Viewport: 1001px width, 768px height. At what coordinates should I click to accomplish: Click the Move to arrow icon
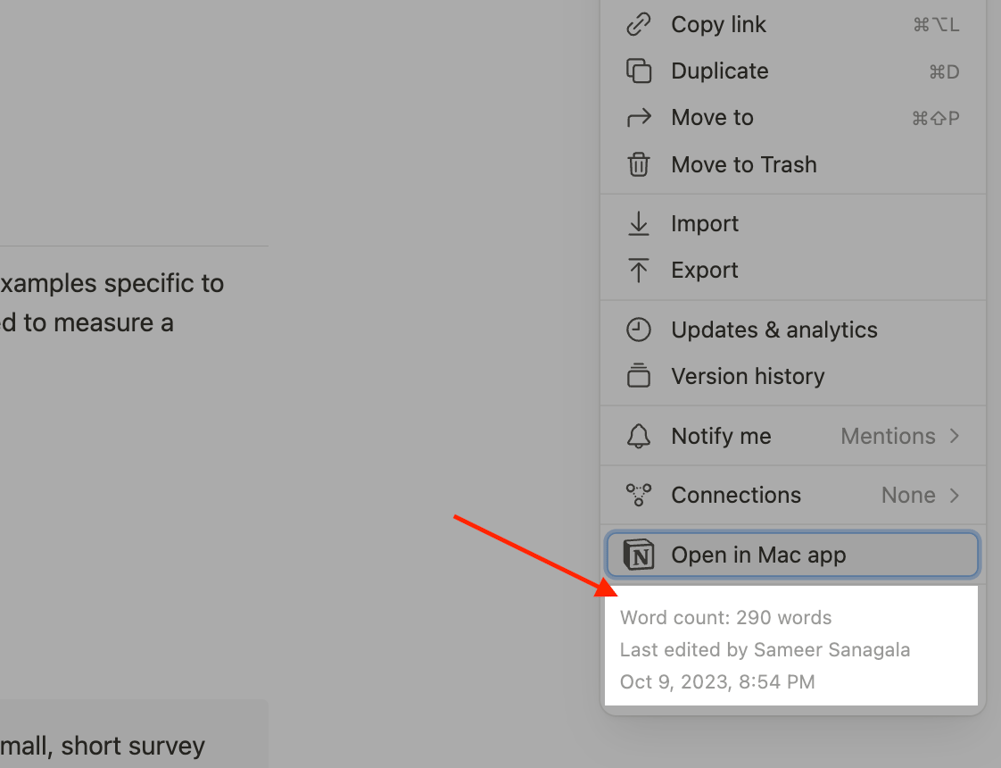[x=638, y=118]
